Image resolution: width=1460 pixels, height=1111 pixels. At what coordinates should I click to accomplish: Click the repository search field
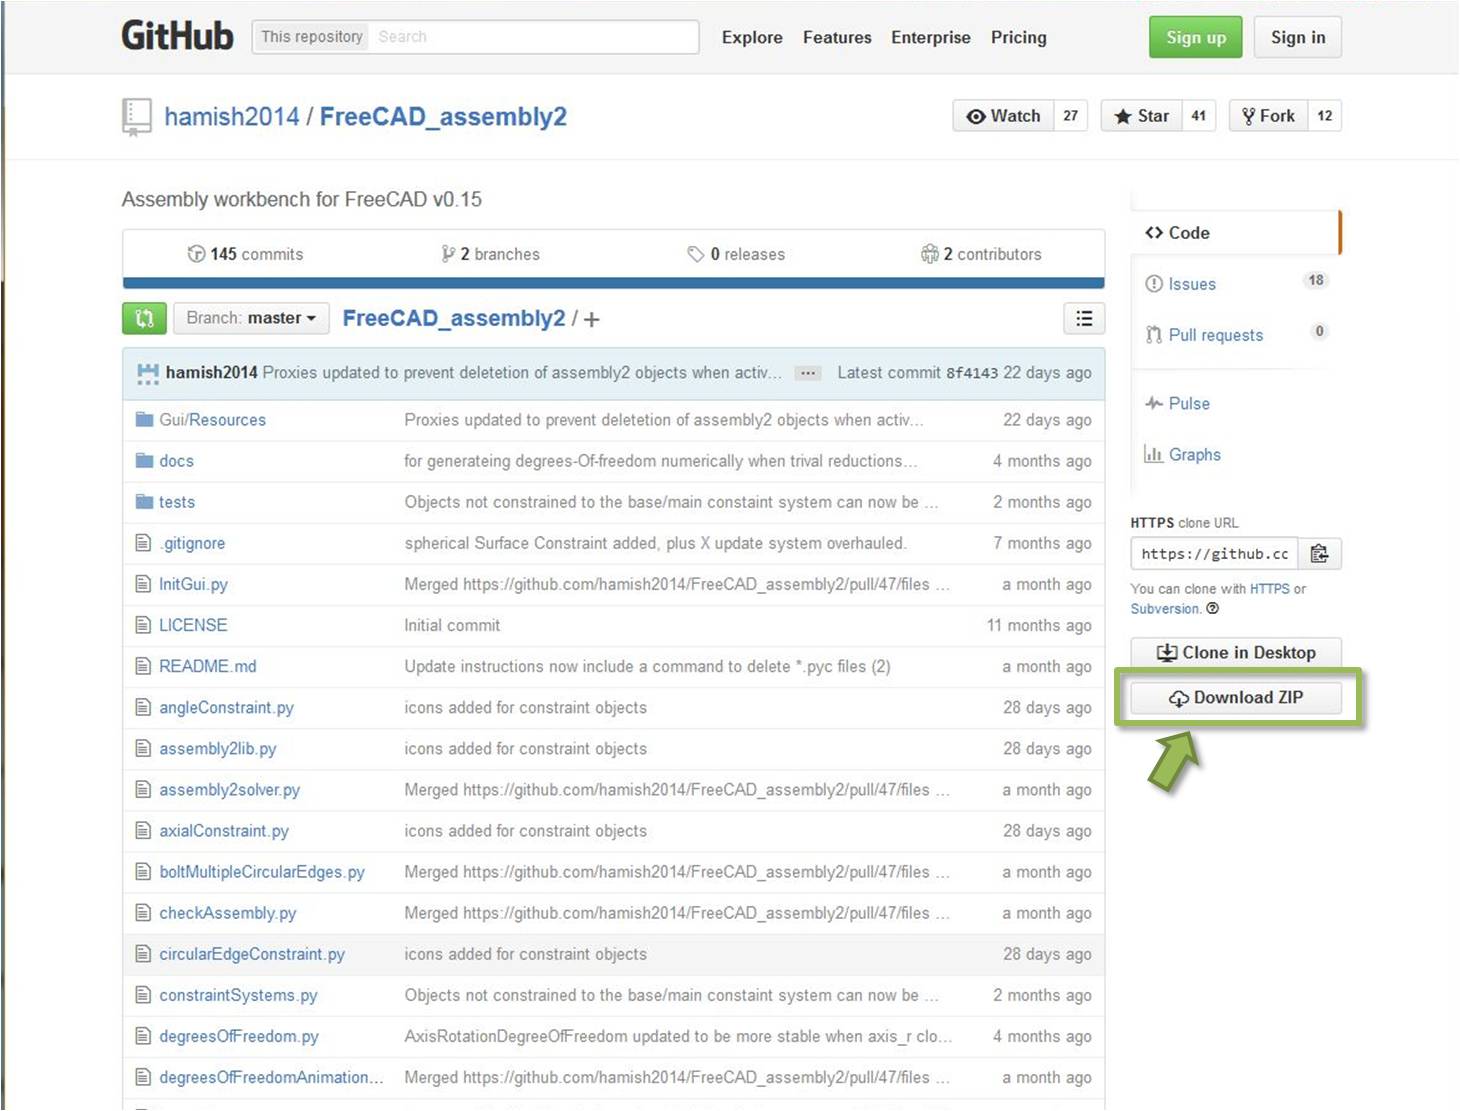pyautogui.click(x=533, y=37)
